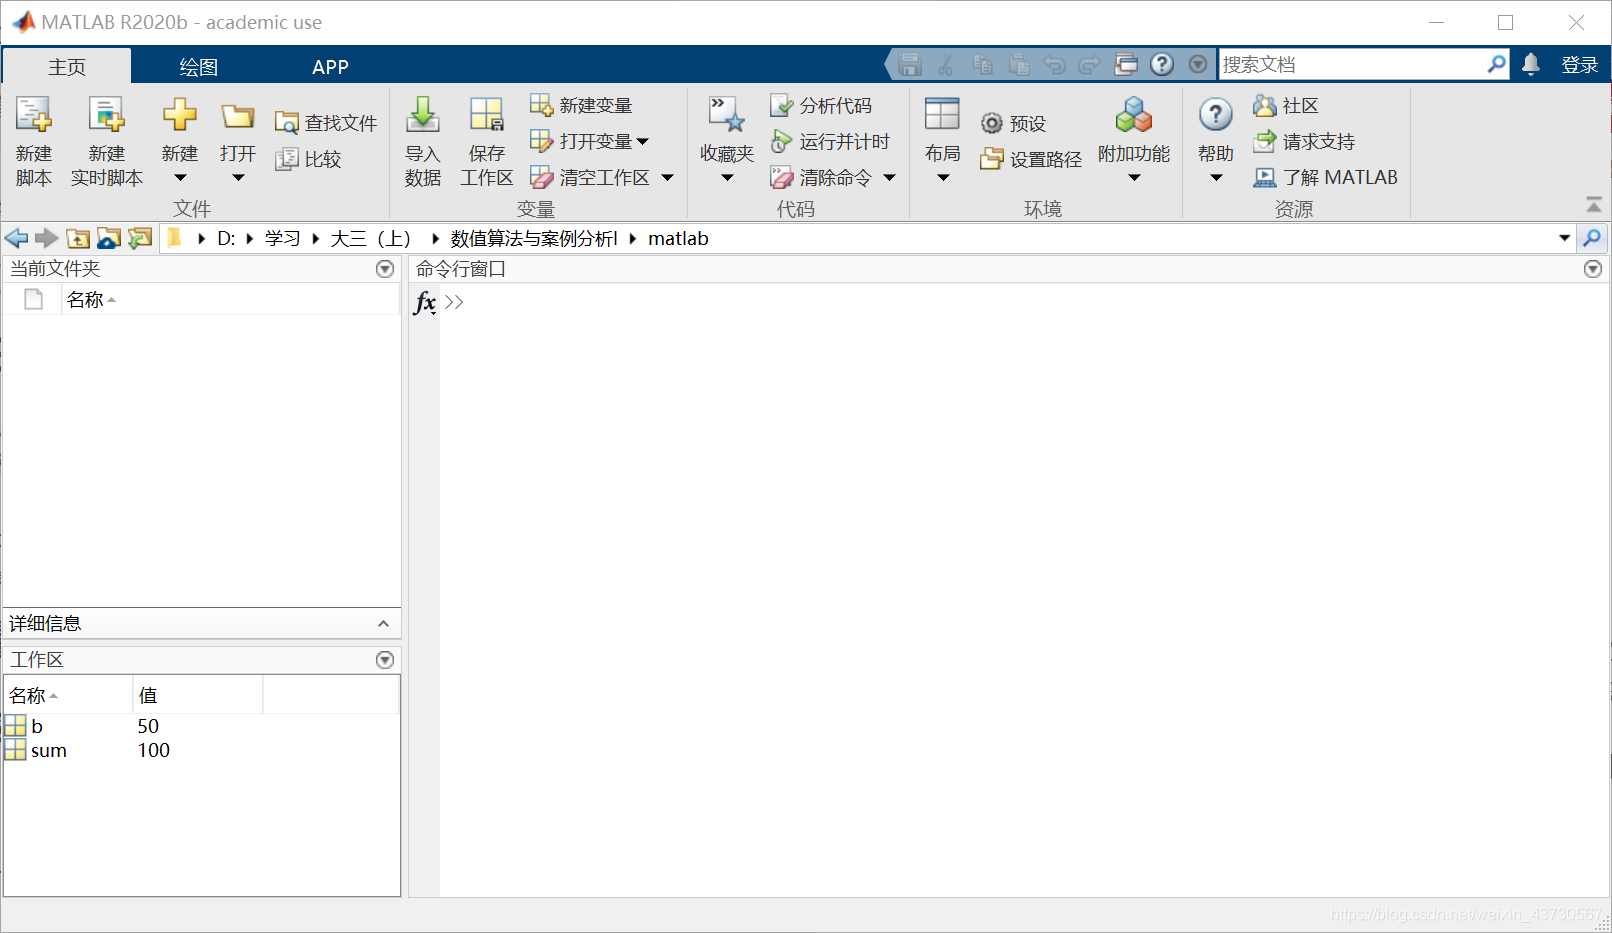Expand the Open (打开) dropdown arrow
Image resolution: width=1612 pixels, height=933 pixels.
[238, 178]
